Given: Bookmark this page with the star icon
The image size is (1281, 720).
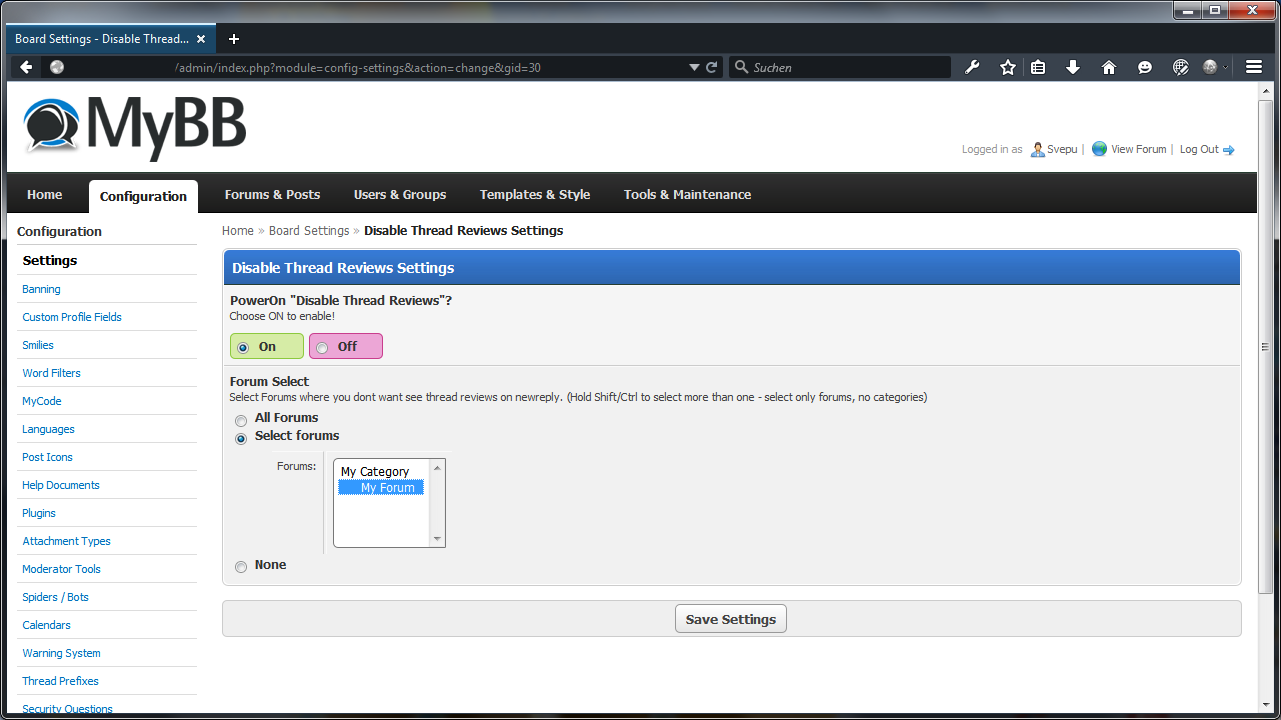Looking at the screenshot, I should click(x=1008, y=67).
